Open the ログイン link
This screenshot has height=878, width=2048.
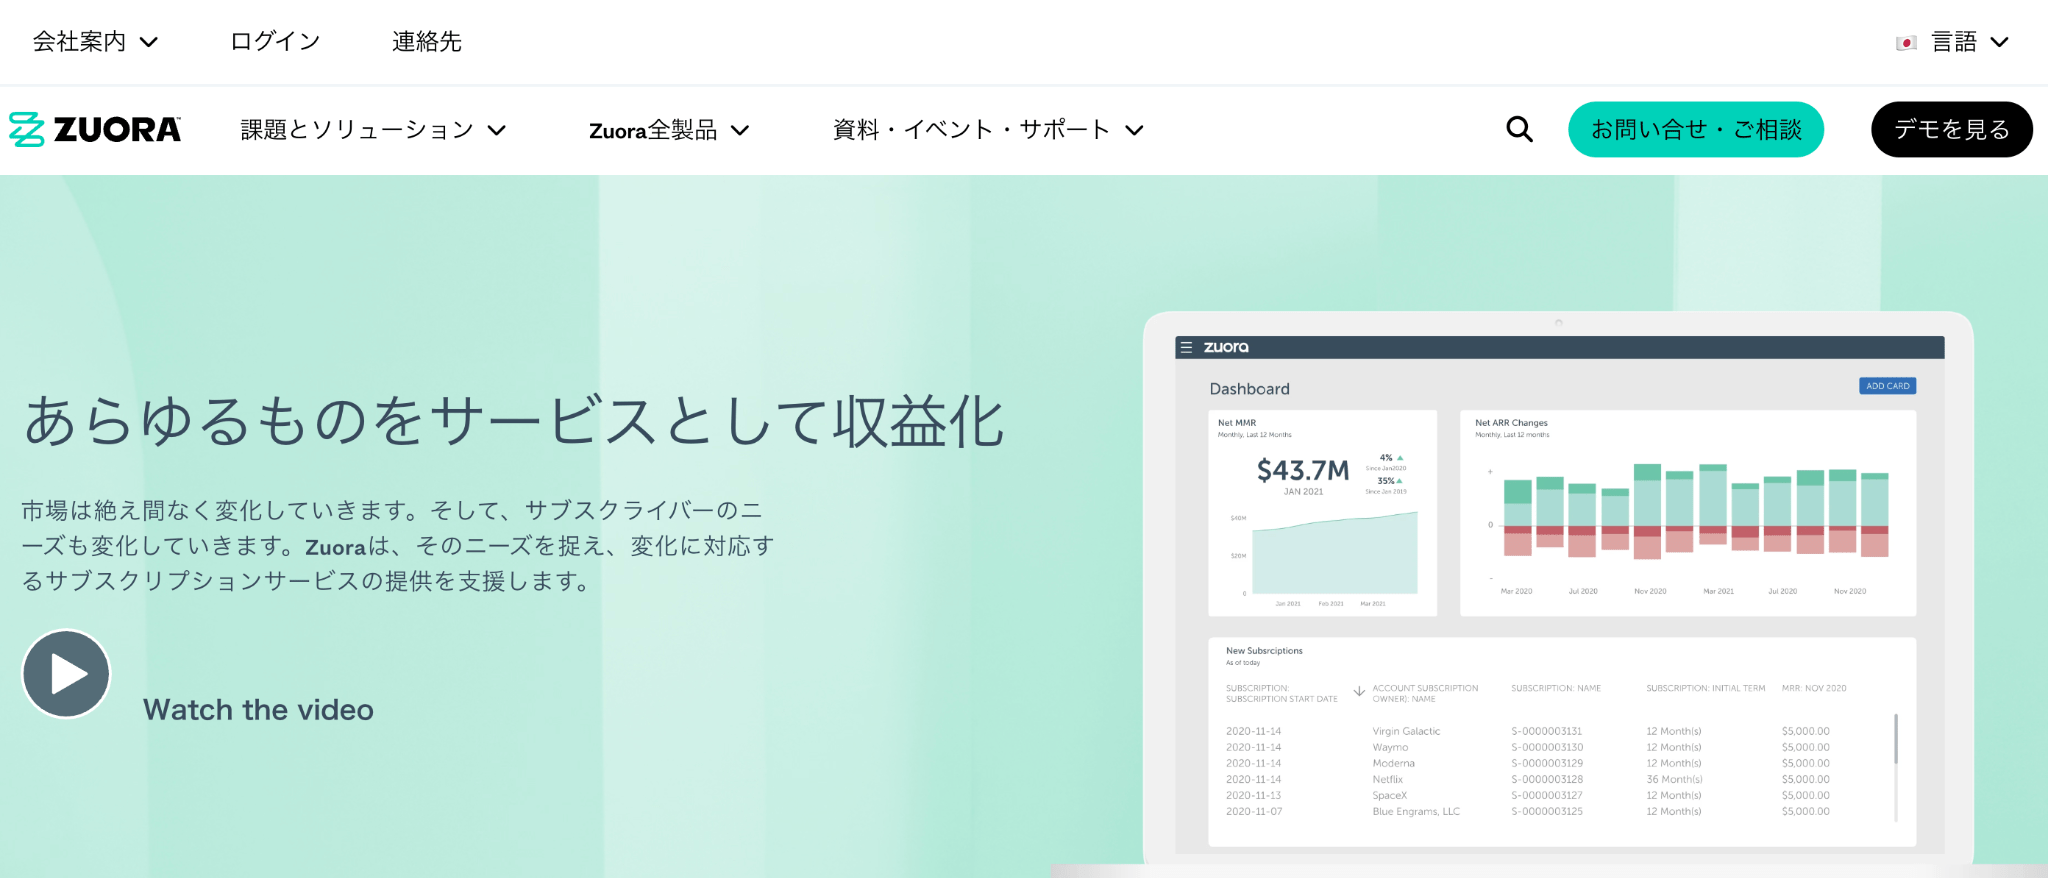(x=275, y=42)
